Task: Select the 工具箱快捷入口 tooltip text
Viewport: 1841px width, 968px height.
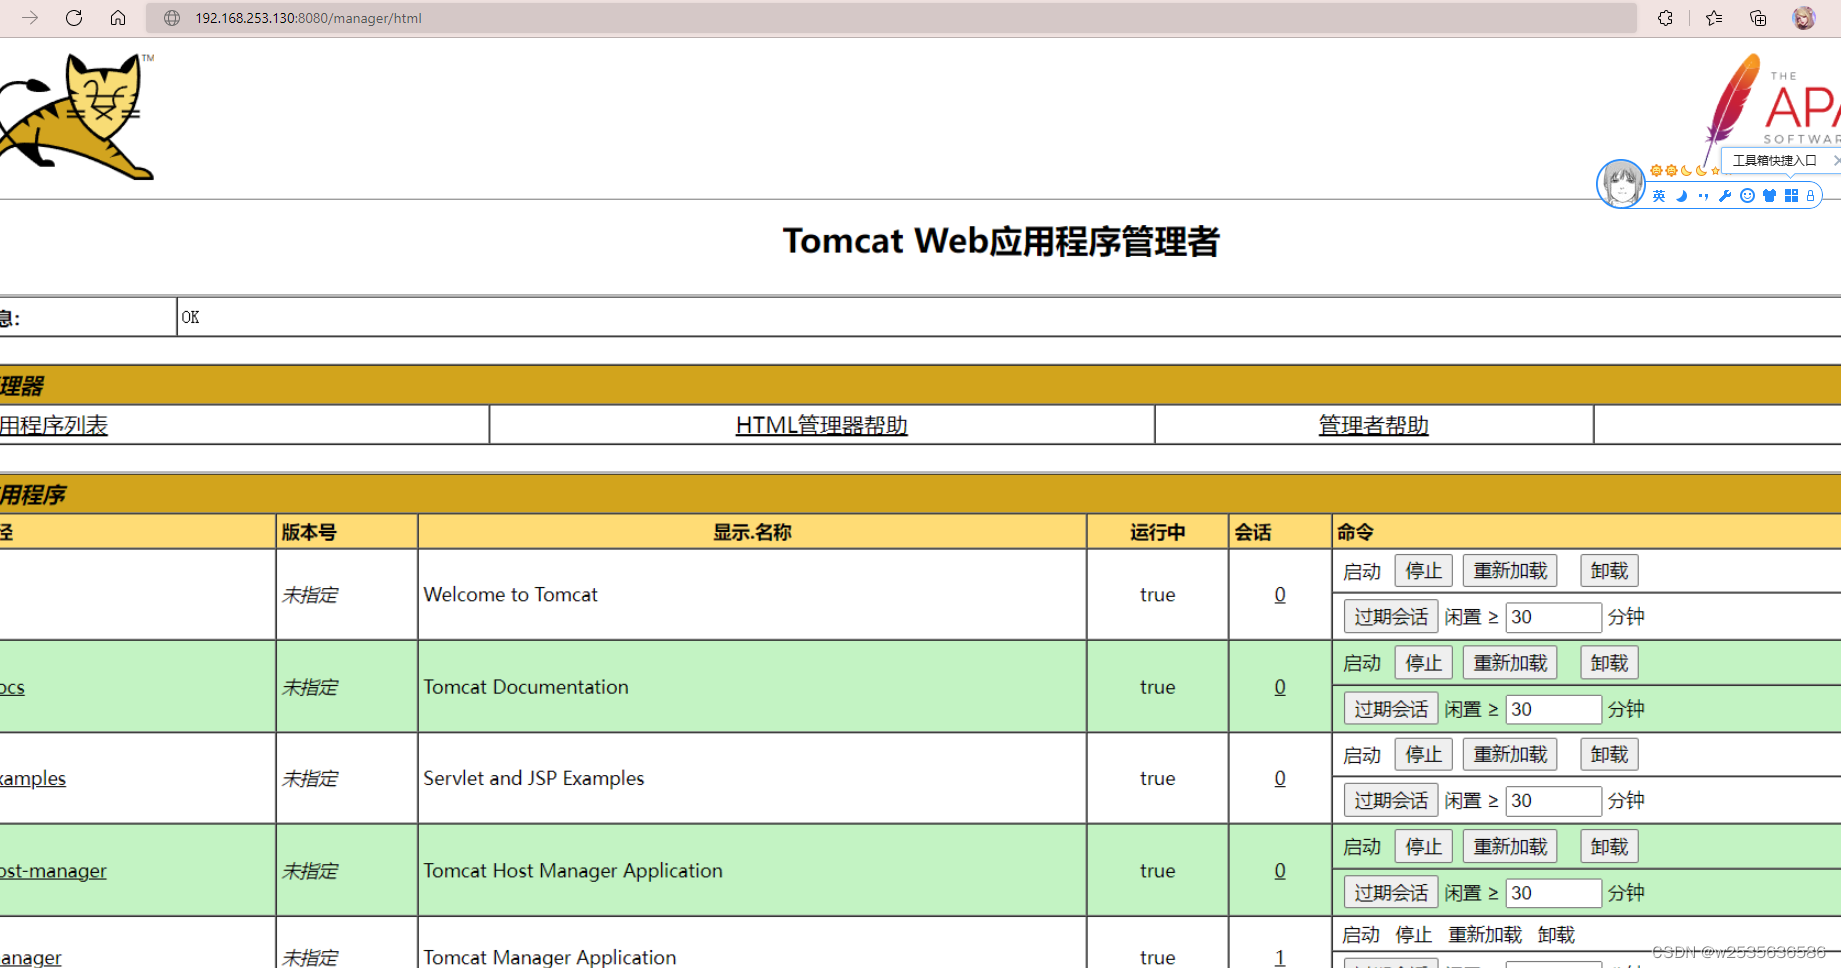Action: pyautogui.click(x=1774, y=160)
